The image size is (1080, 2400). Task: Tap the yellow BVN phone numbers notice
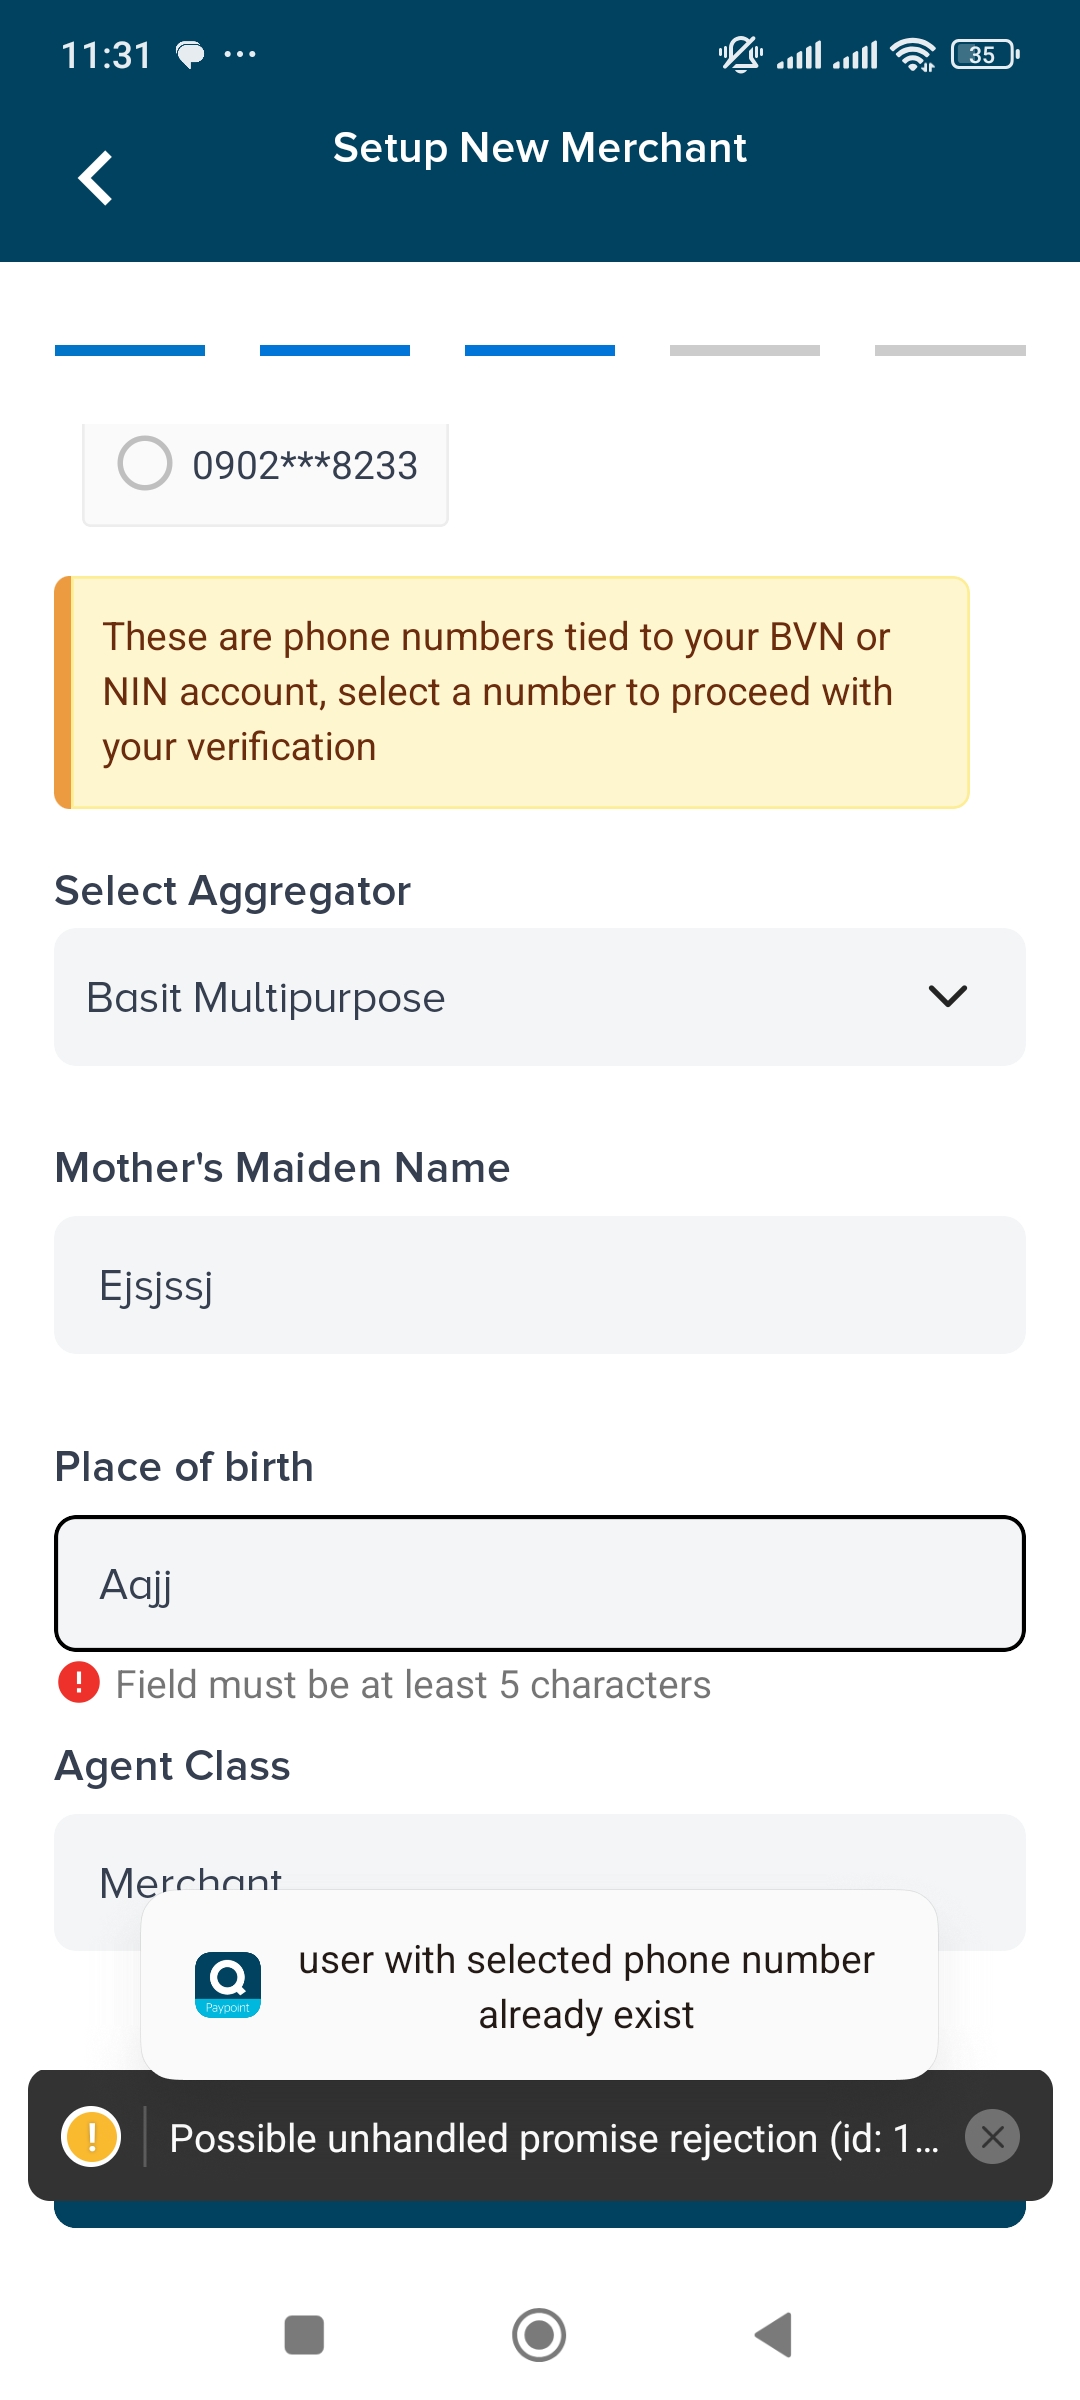(x=512, y=692)
